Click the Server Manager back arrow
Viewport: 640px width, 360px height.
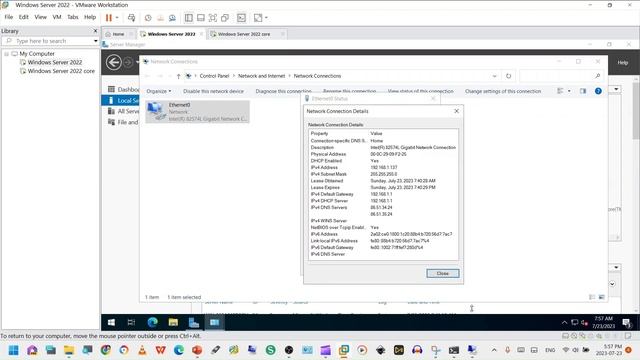point(113,62)
